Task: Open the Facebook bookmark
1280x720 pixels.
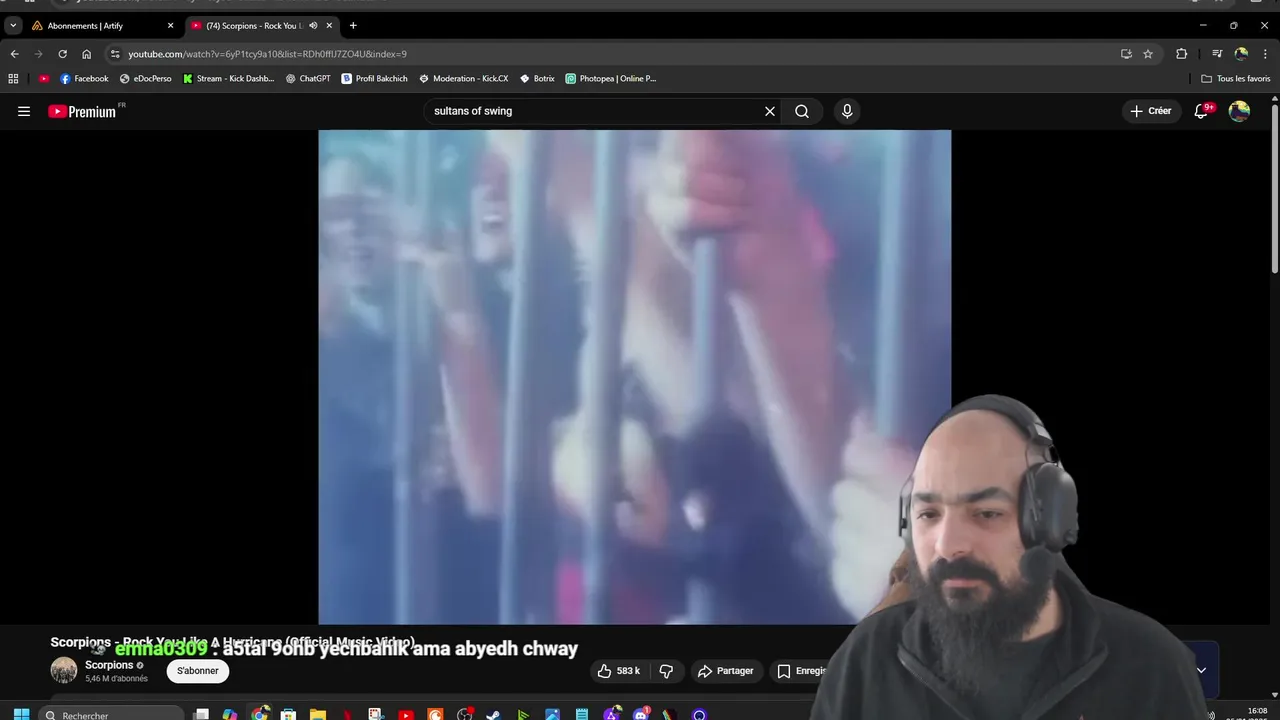Action: coord(84,78)
